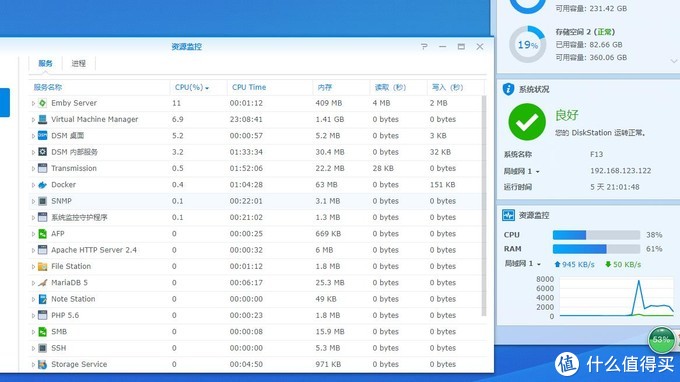Expand the Emby Server row

click(x=33, y=103)
